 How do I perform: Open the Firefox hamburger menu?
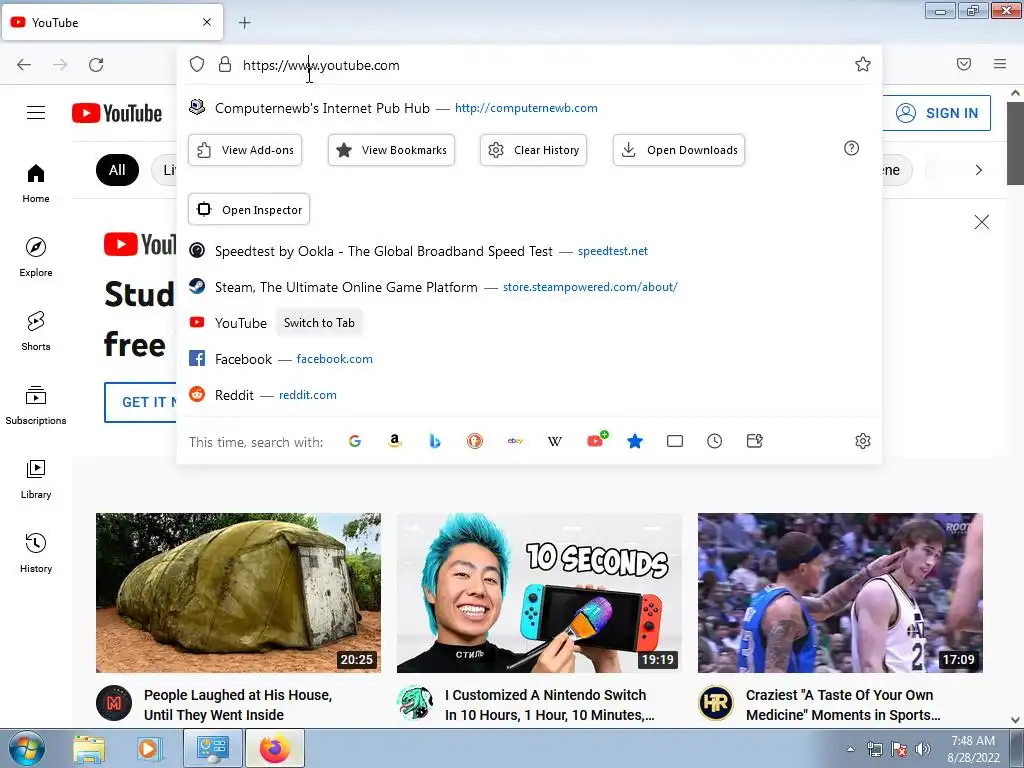click(1000, 64)
